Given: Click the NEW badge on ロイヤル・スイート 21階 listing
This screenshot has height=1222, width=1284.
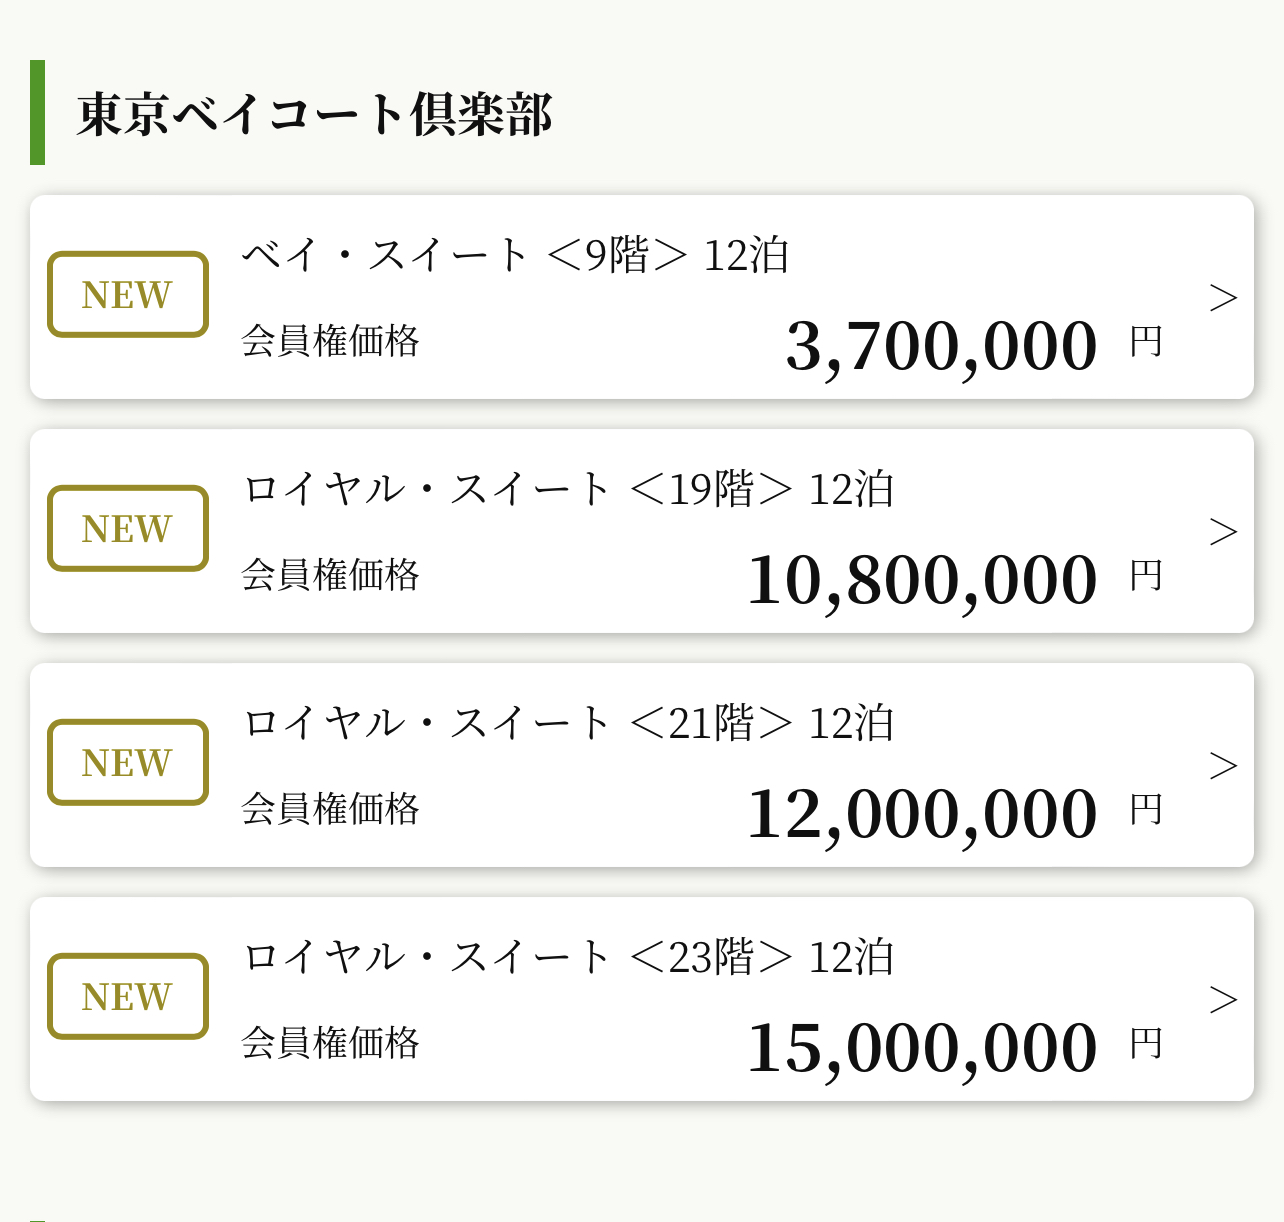Looking at the screenshot, I should pos(127,762).
